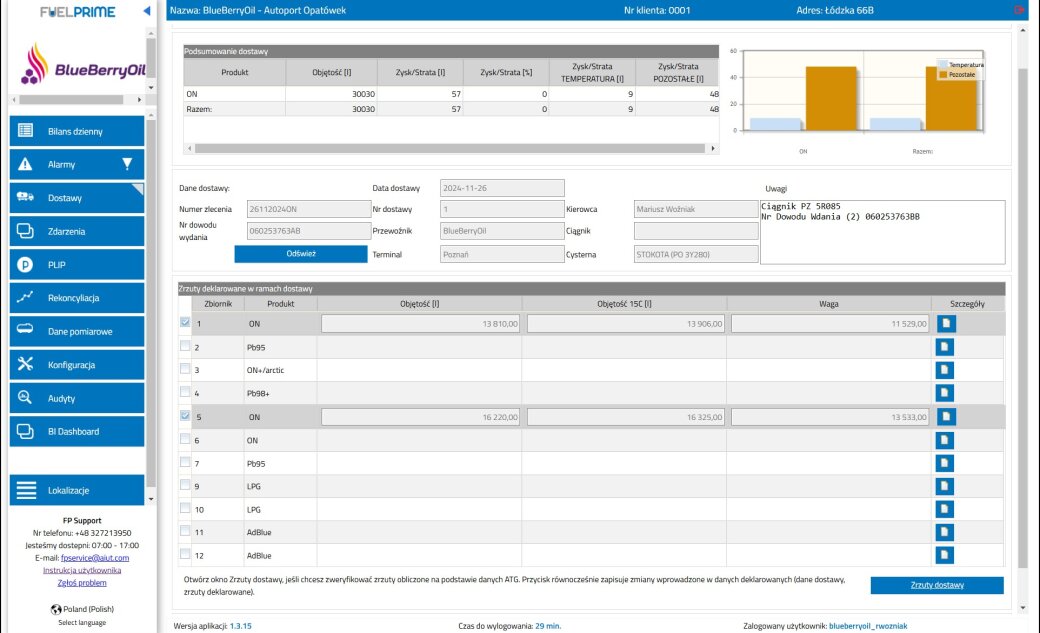Click sidebar menu scroll-down arrow
This screenshot has height=633, width=1040.
(x=151, y=499)
